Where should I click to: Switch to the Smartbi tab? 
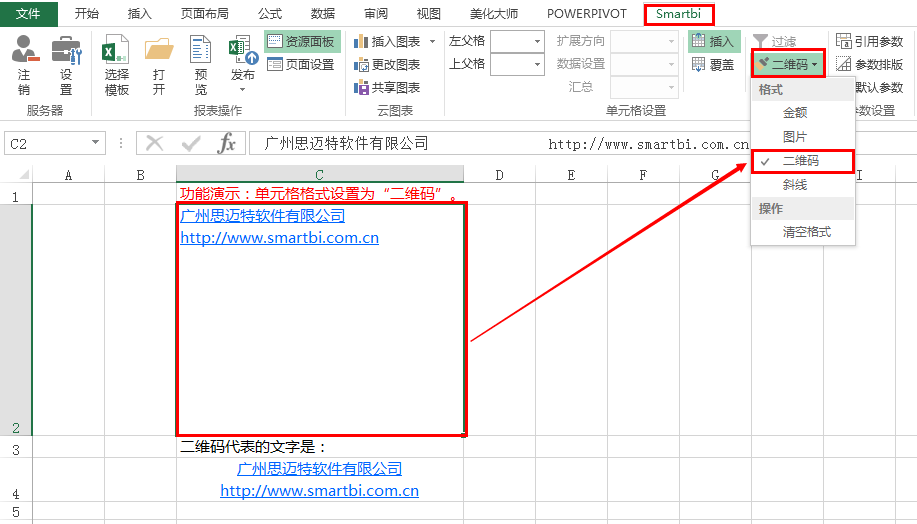[678, 13]
